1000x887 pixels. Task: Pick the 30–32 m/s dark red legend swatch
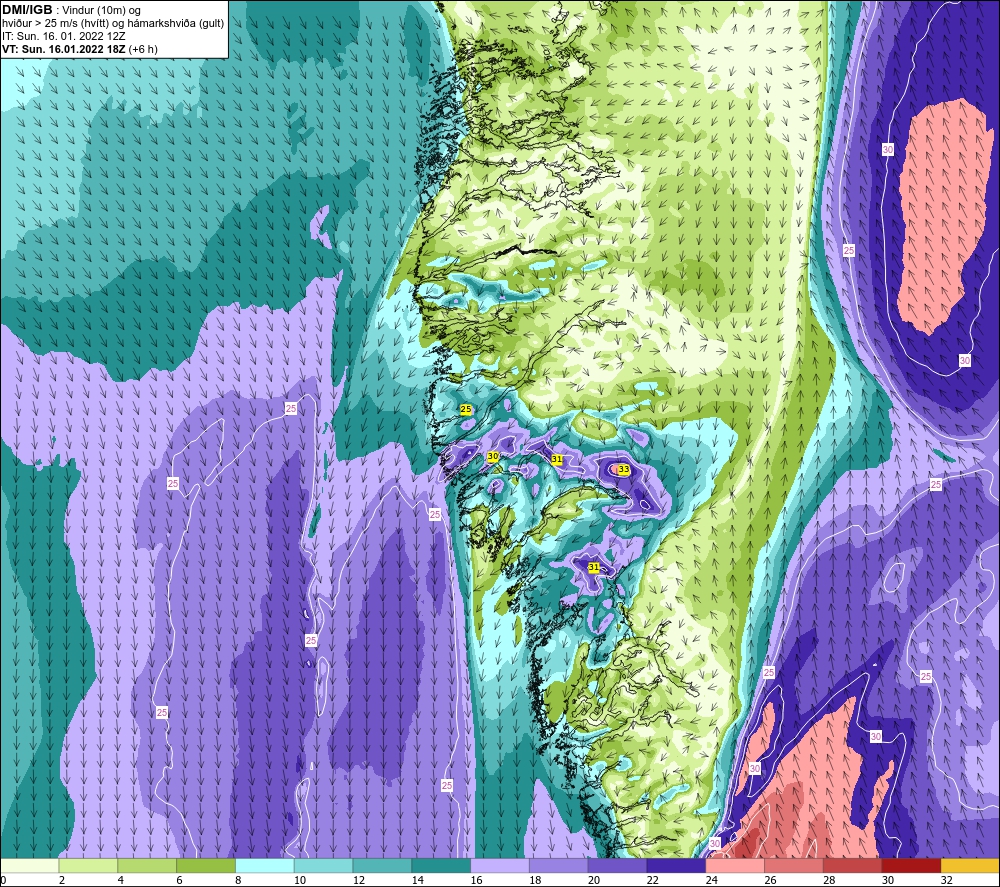911,865
